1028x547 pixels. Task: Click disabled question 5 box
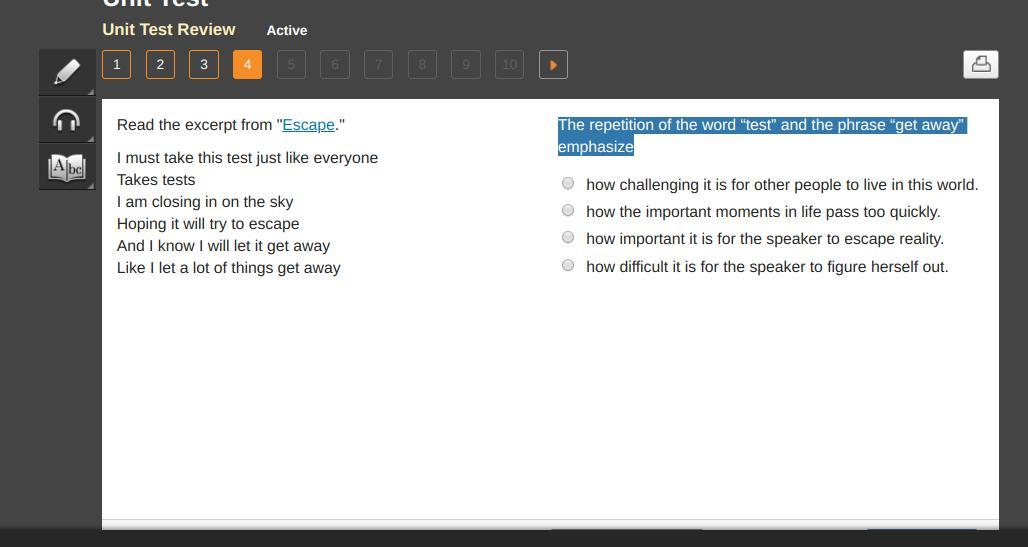coord(291,64)
